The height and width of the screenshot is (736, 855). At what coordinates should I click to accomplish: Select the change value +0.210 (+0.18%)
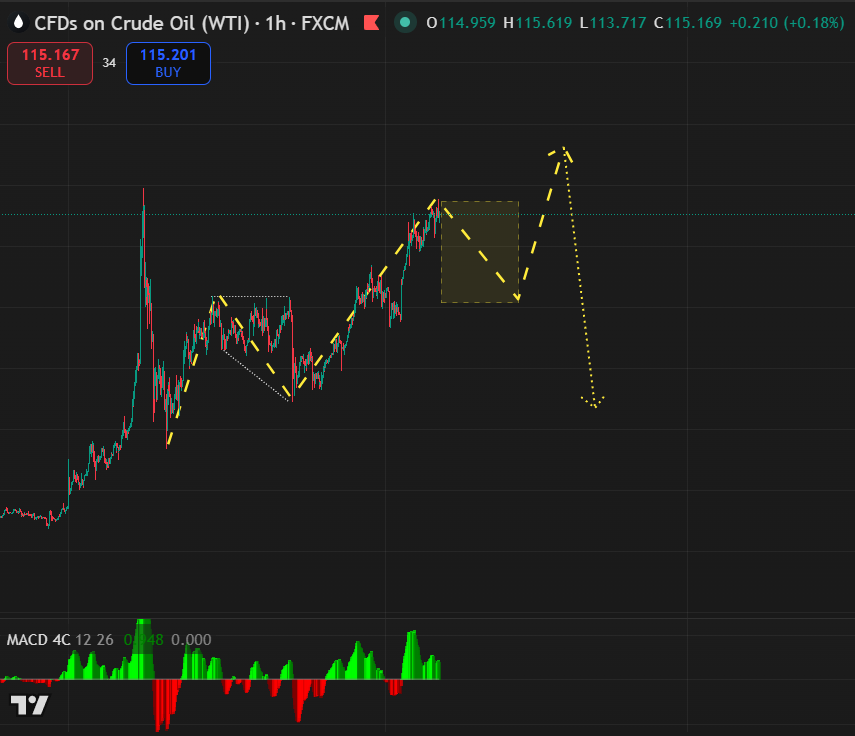click(787, 23)
